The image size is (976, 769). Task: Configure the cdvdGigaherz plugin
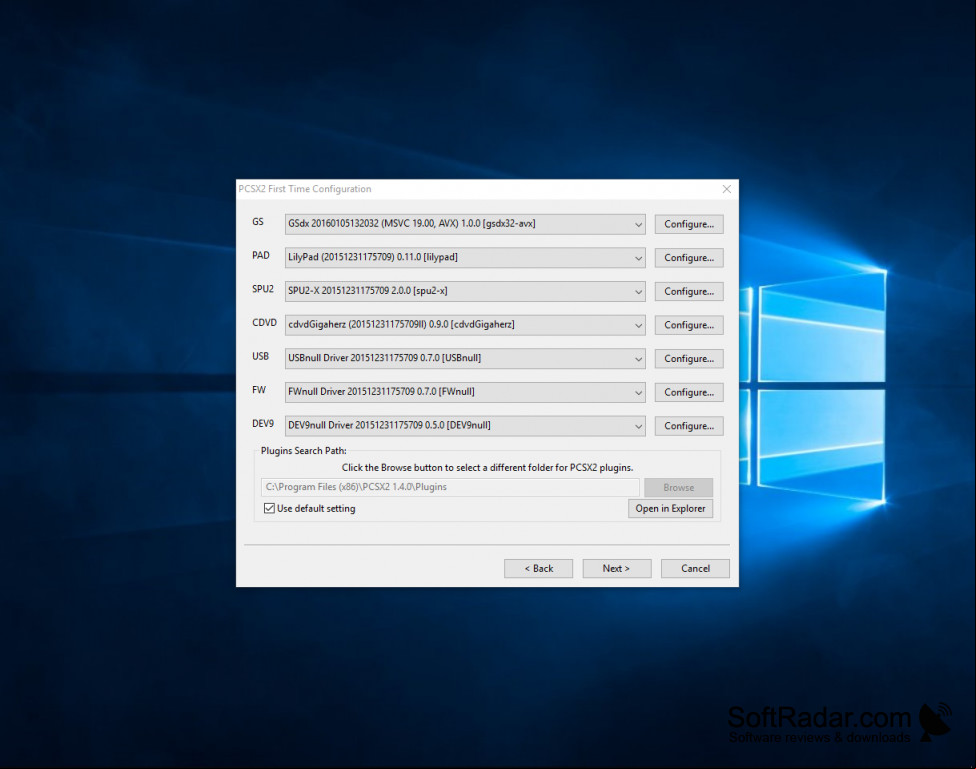[x=688, y=325]
